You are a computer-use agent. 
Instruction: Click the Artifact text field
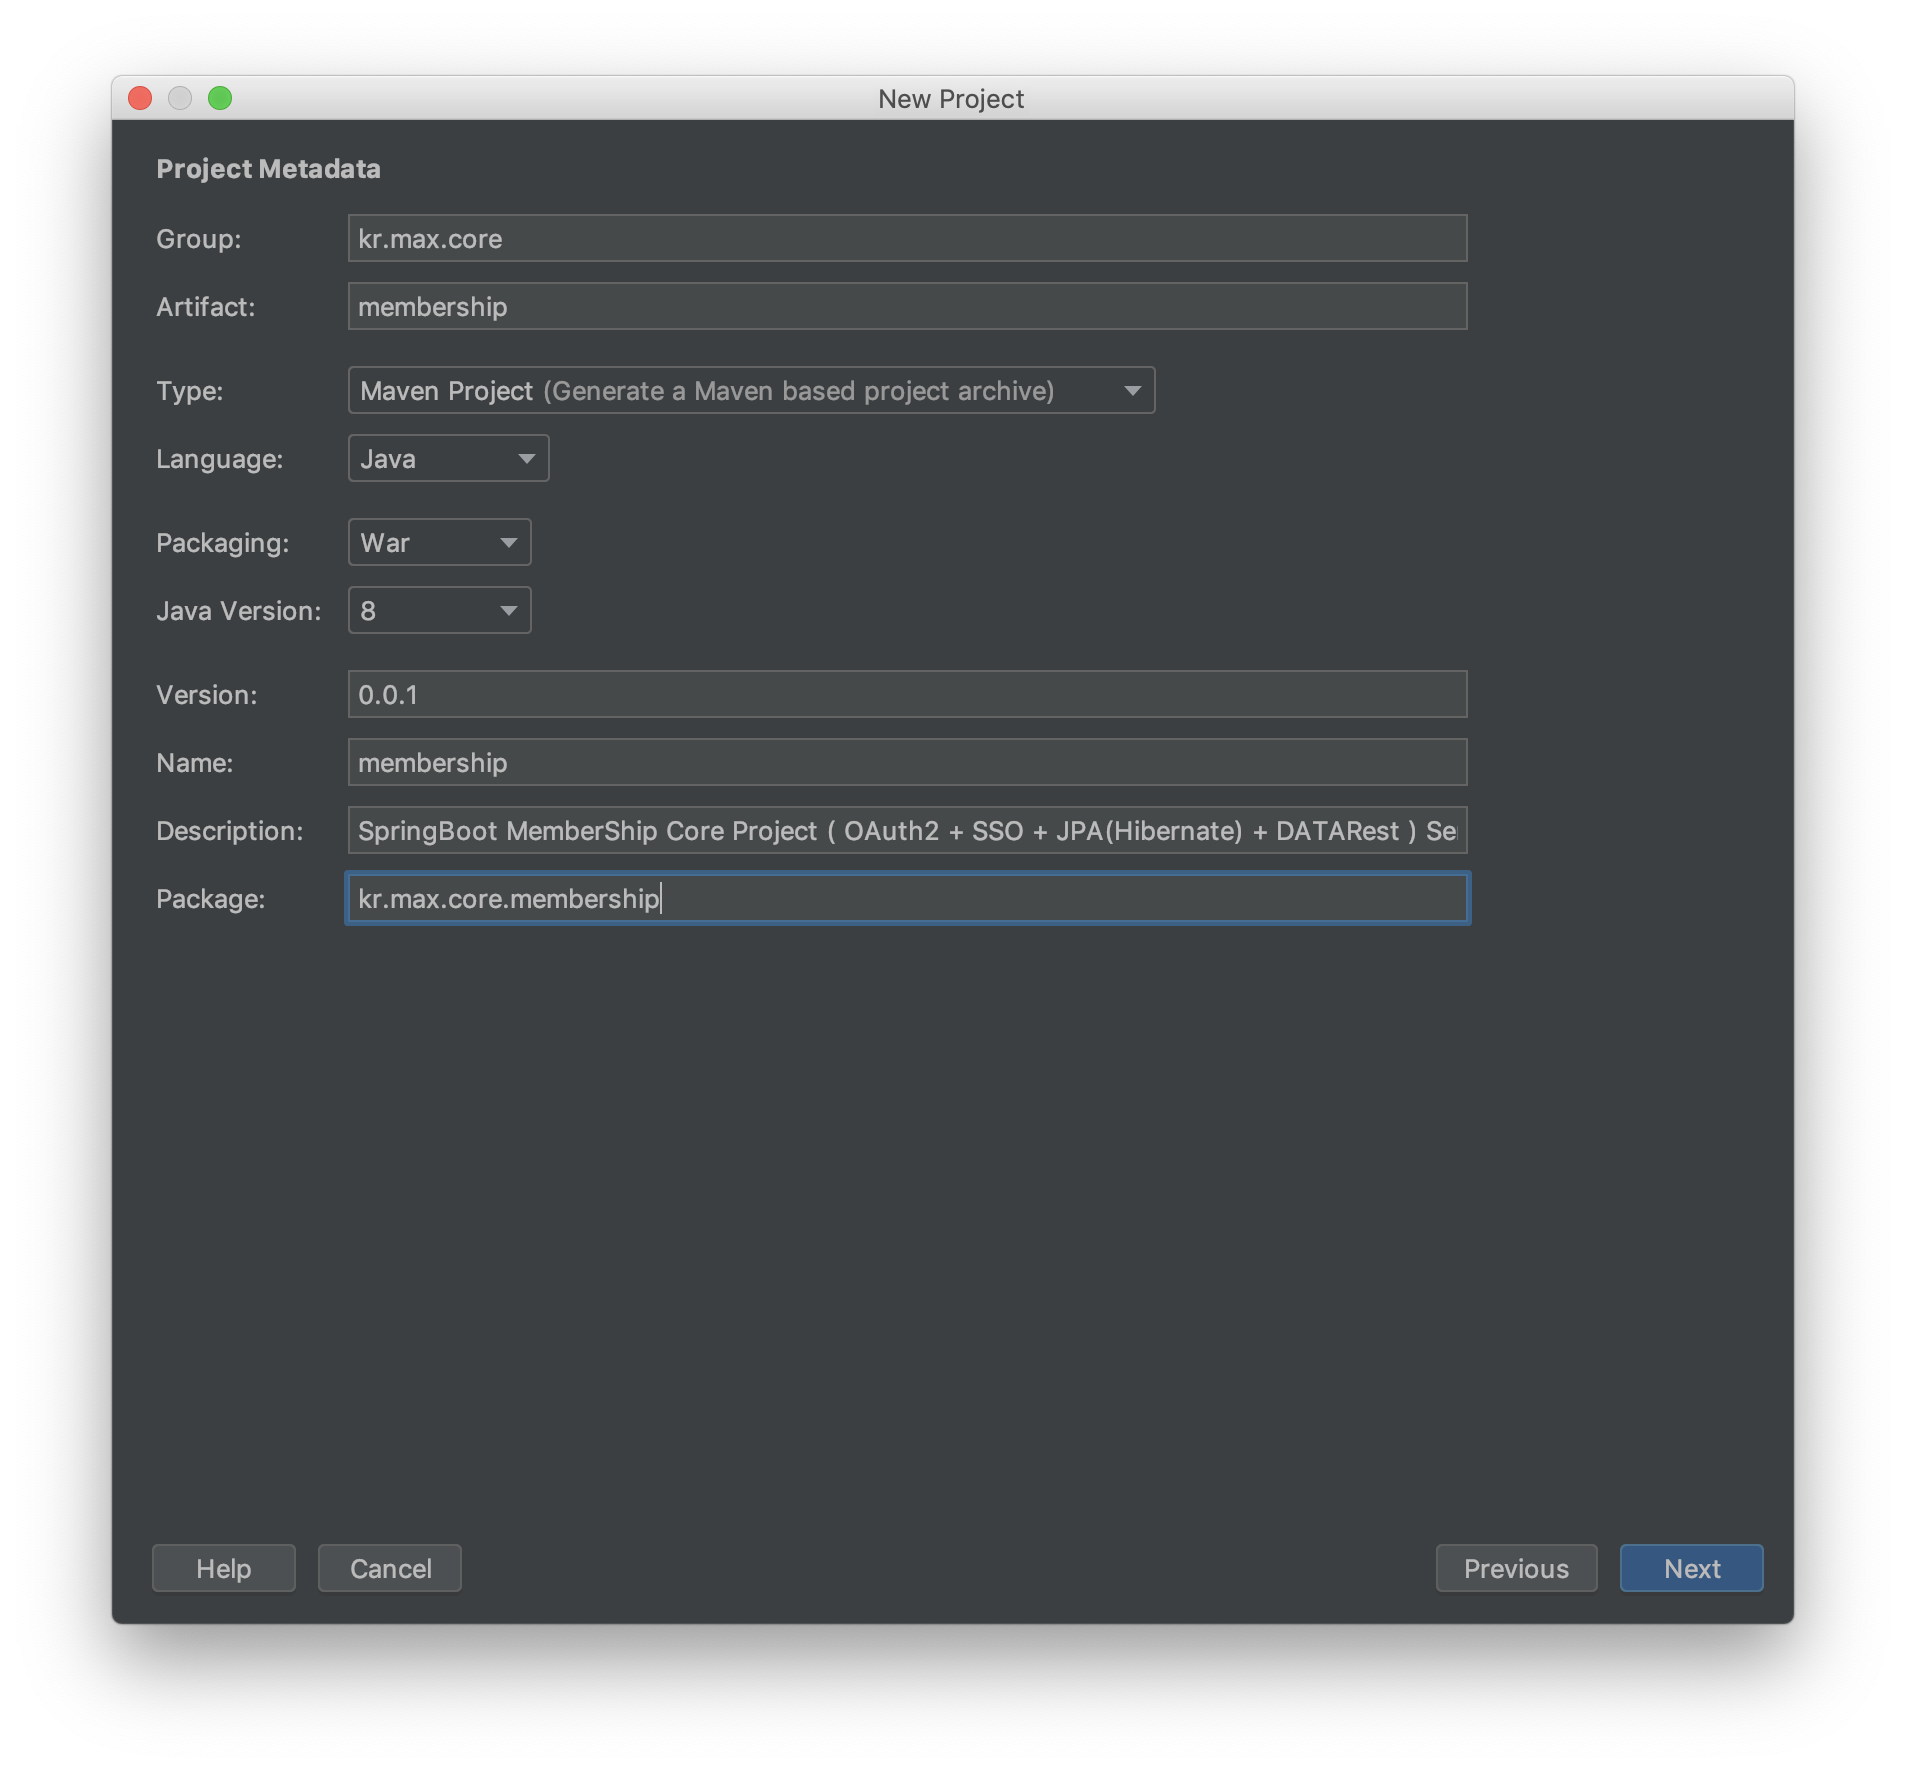[x=907, y=306]
